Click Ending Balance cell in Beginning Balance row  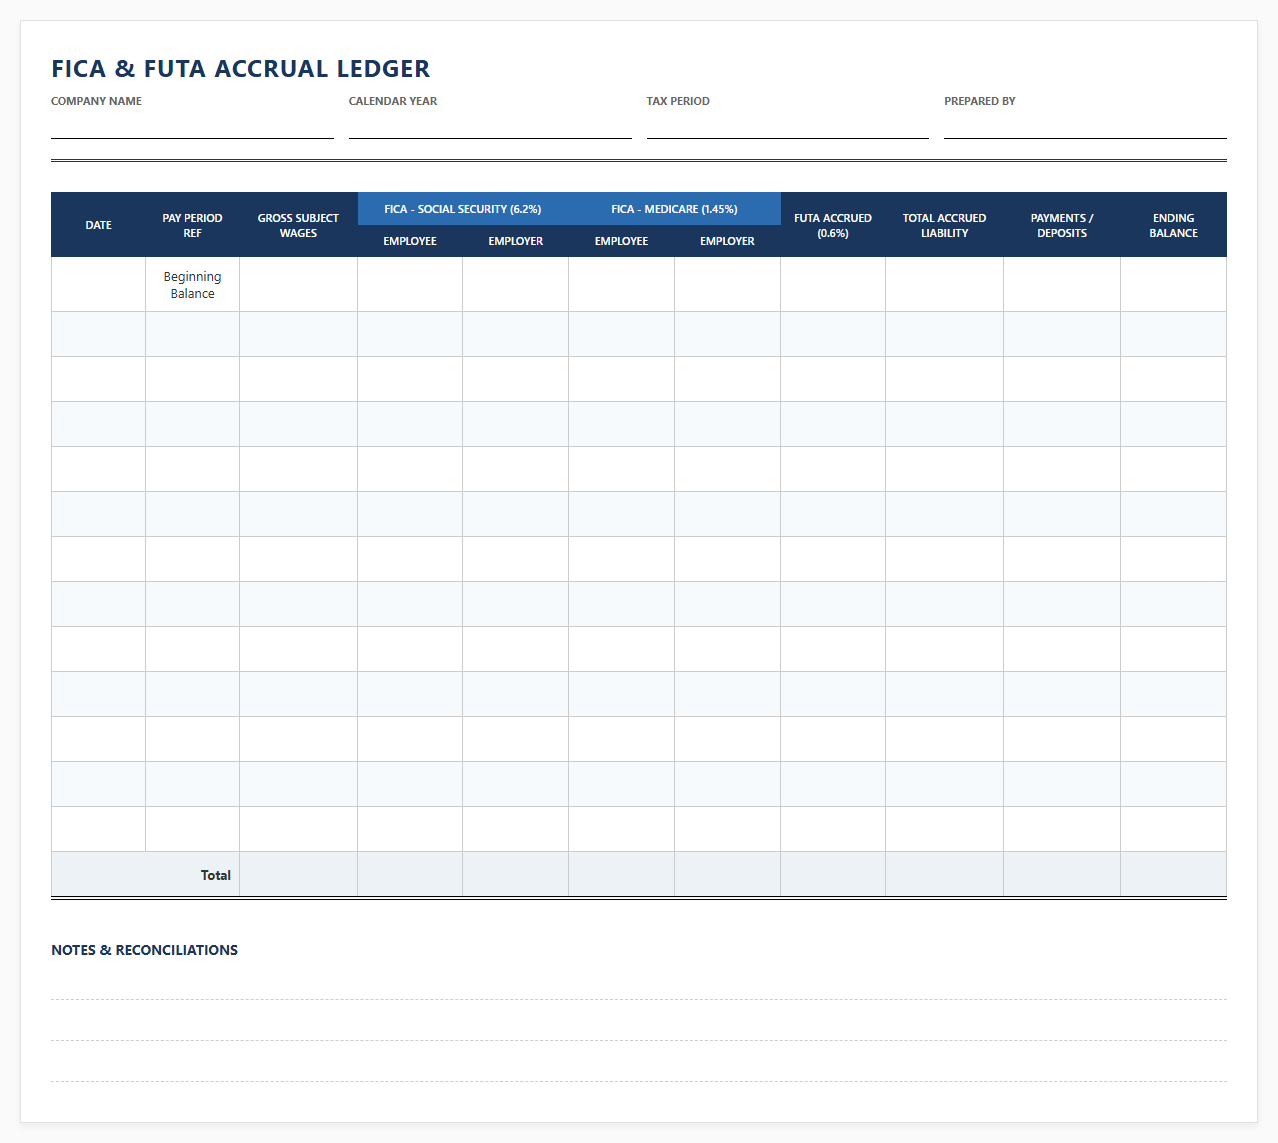coord(1174,285)
